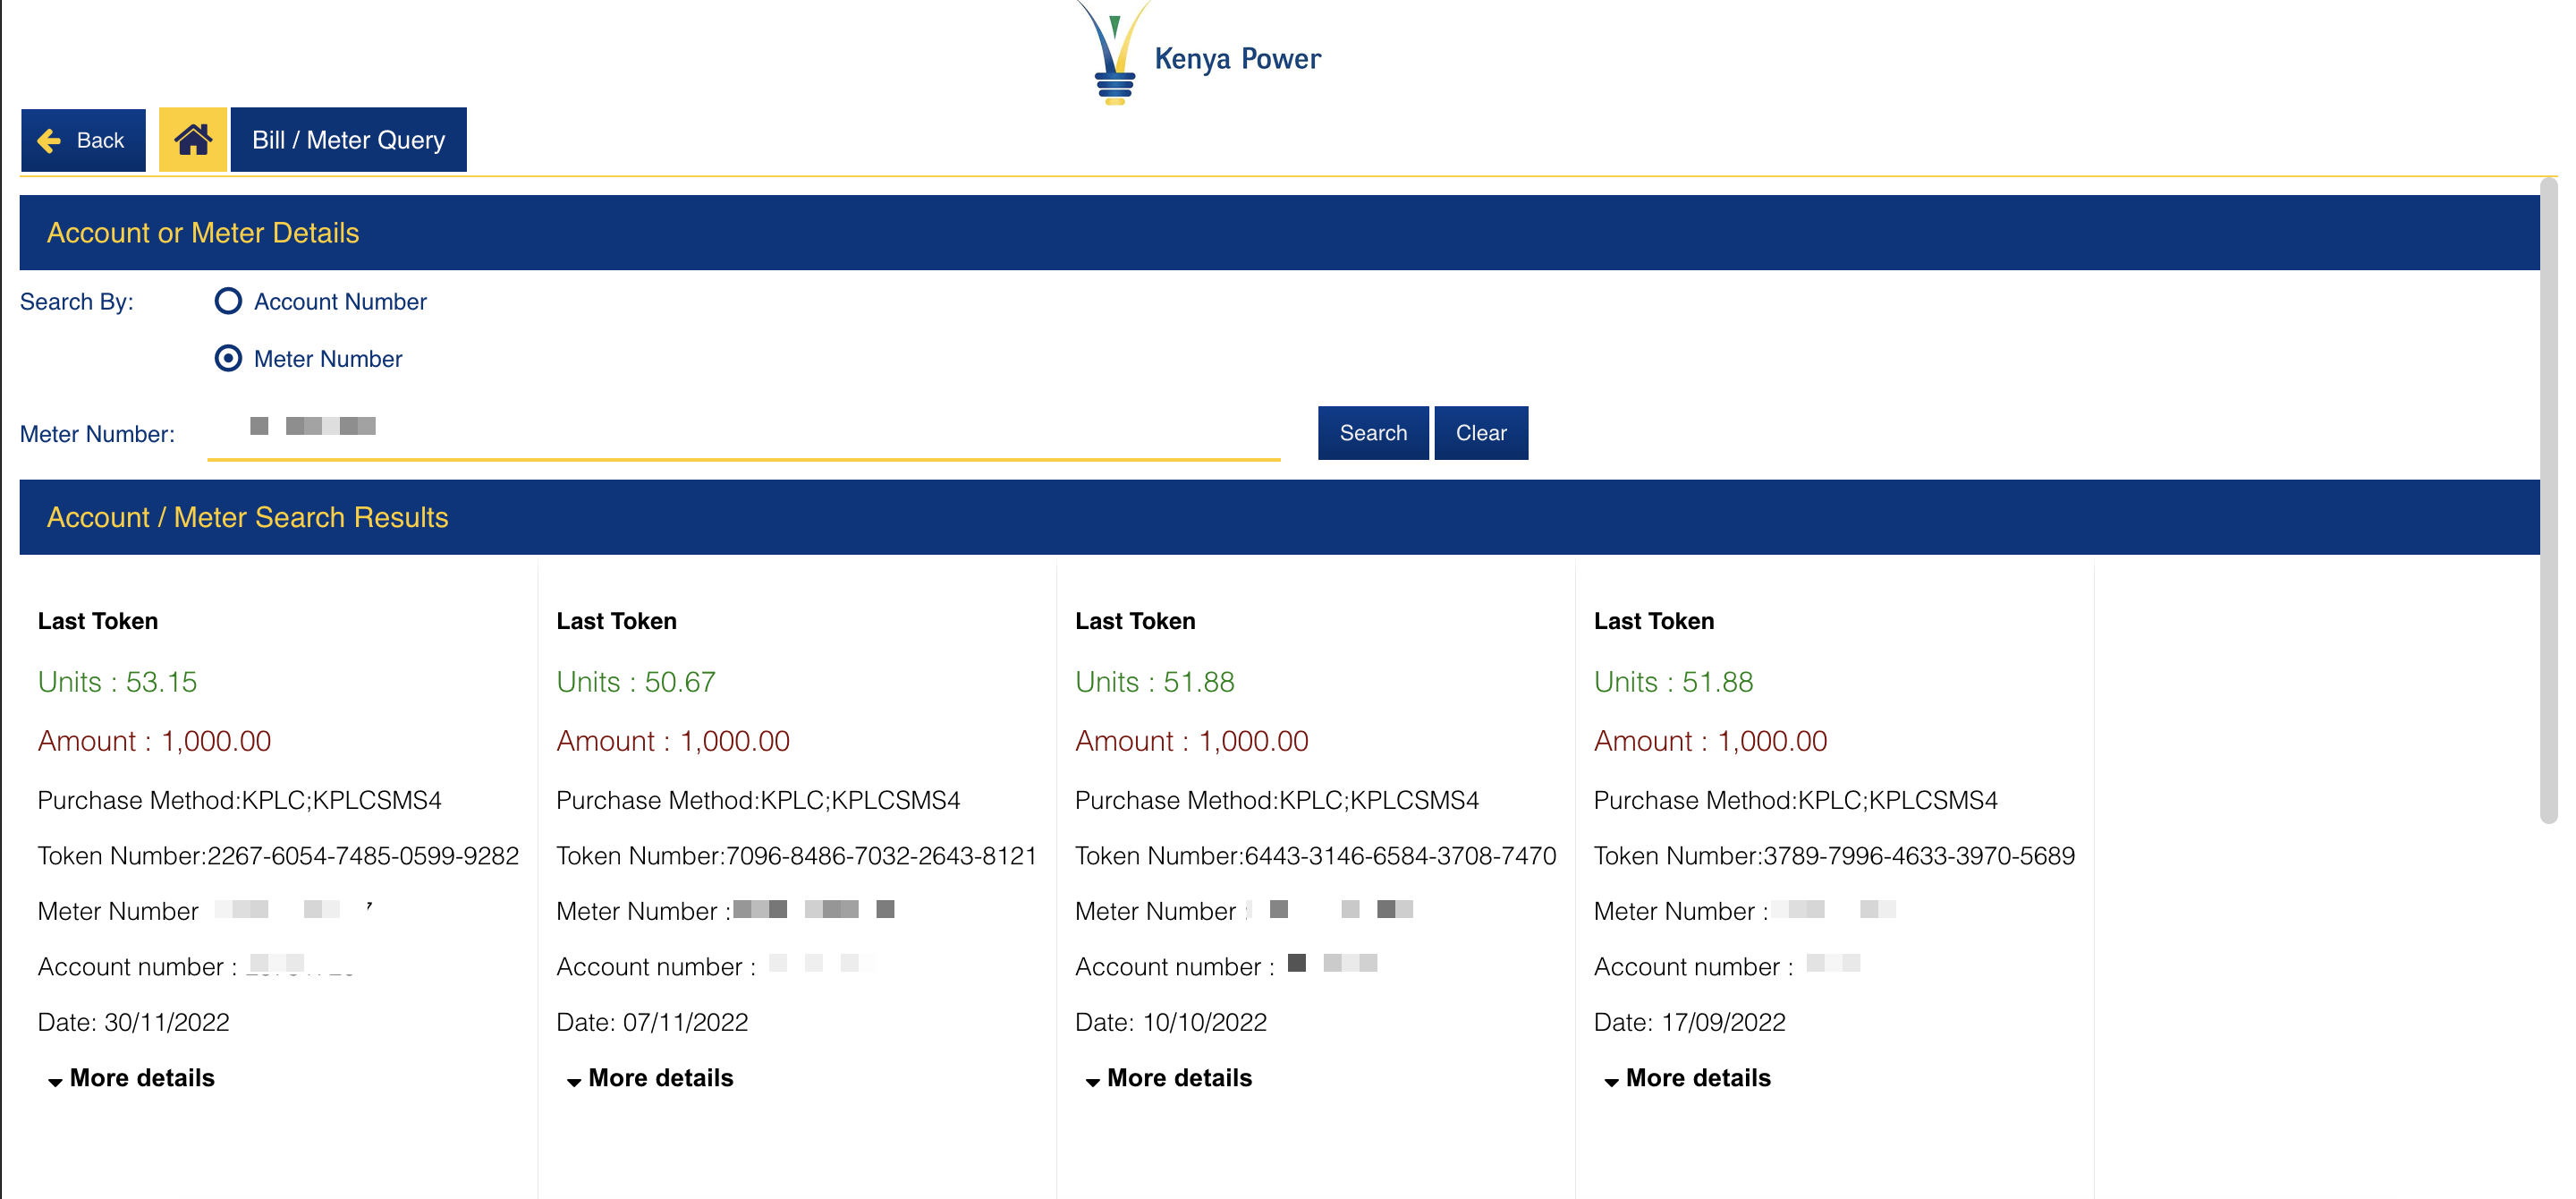Image resolution: width=2576 pixels, height=1199 pixels.
Task: Click the page vertical scrollbar
Action: pos(2548,500)
